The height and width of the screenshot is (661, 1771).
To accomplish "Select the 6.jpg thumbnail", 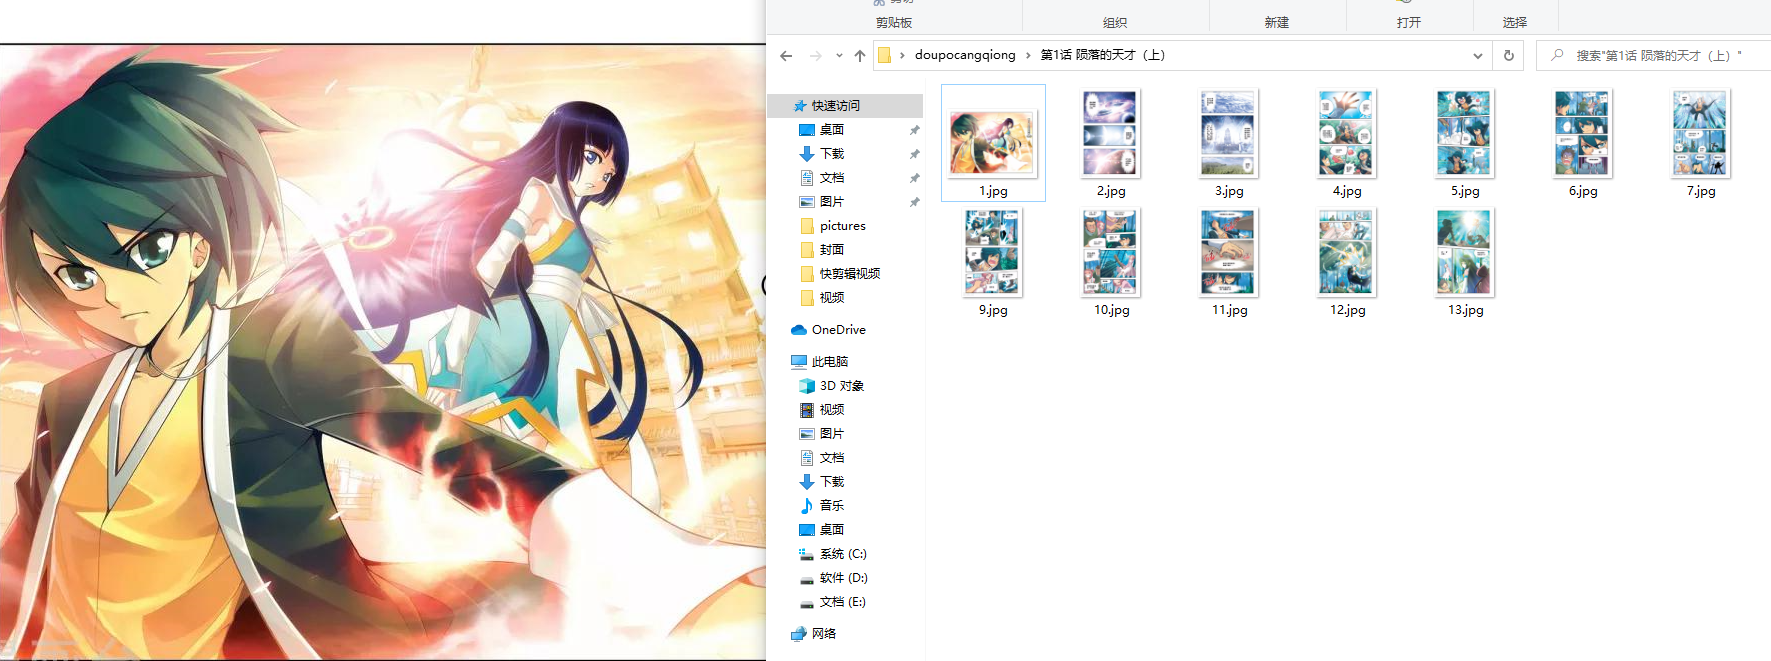I will pos(1583,134).
